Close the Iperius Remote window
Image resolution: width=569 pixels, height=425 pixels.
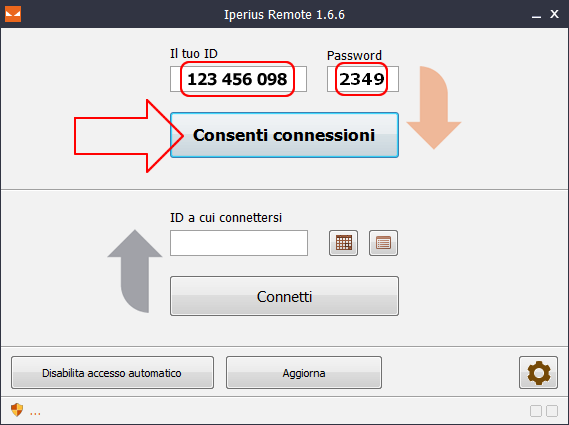(554, 14)
